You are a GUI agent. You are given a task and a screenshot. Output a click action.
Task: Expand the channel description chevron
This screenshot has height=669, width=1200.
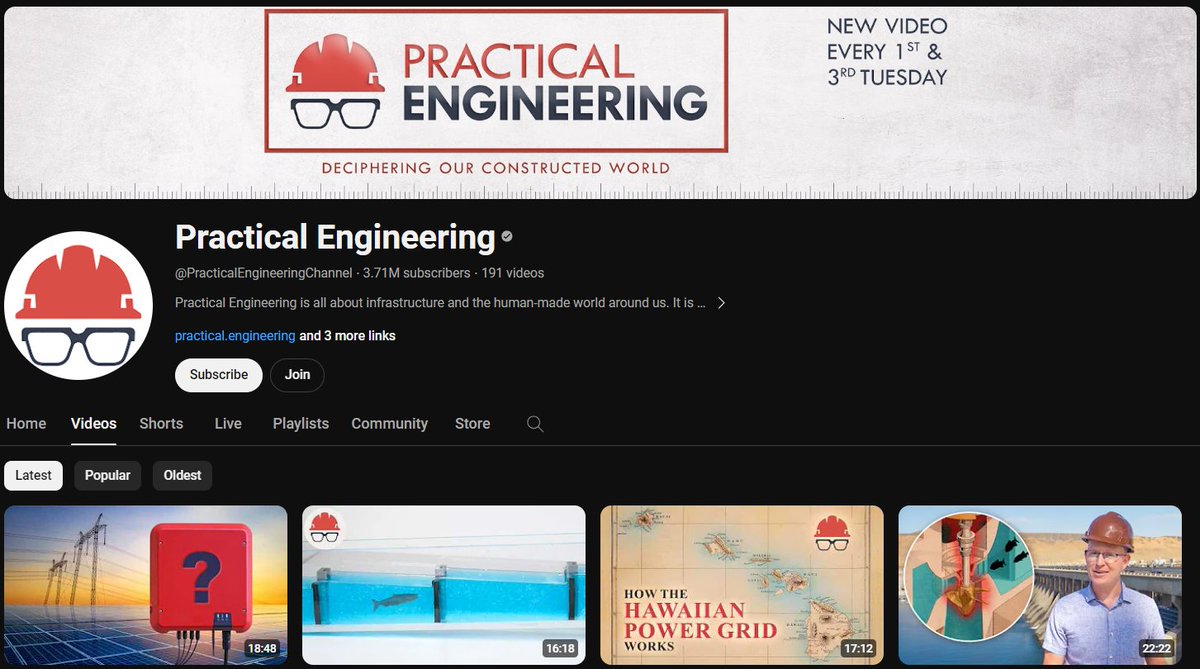pos(721,303)
